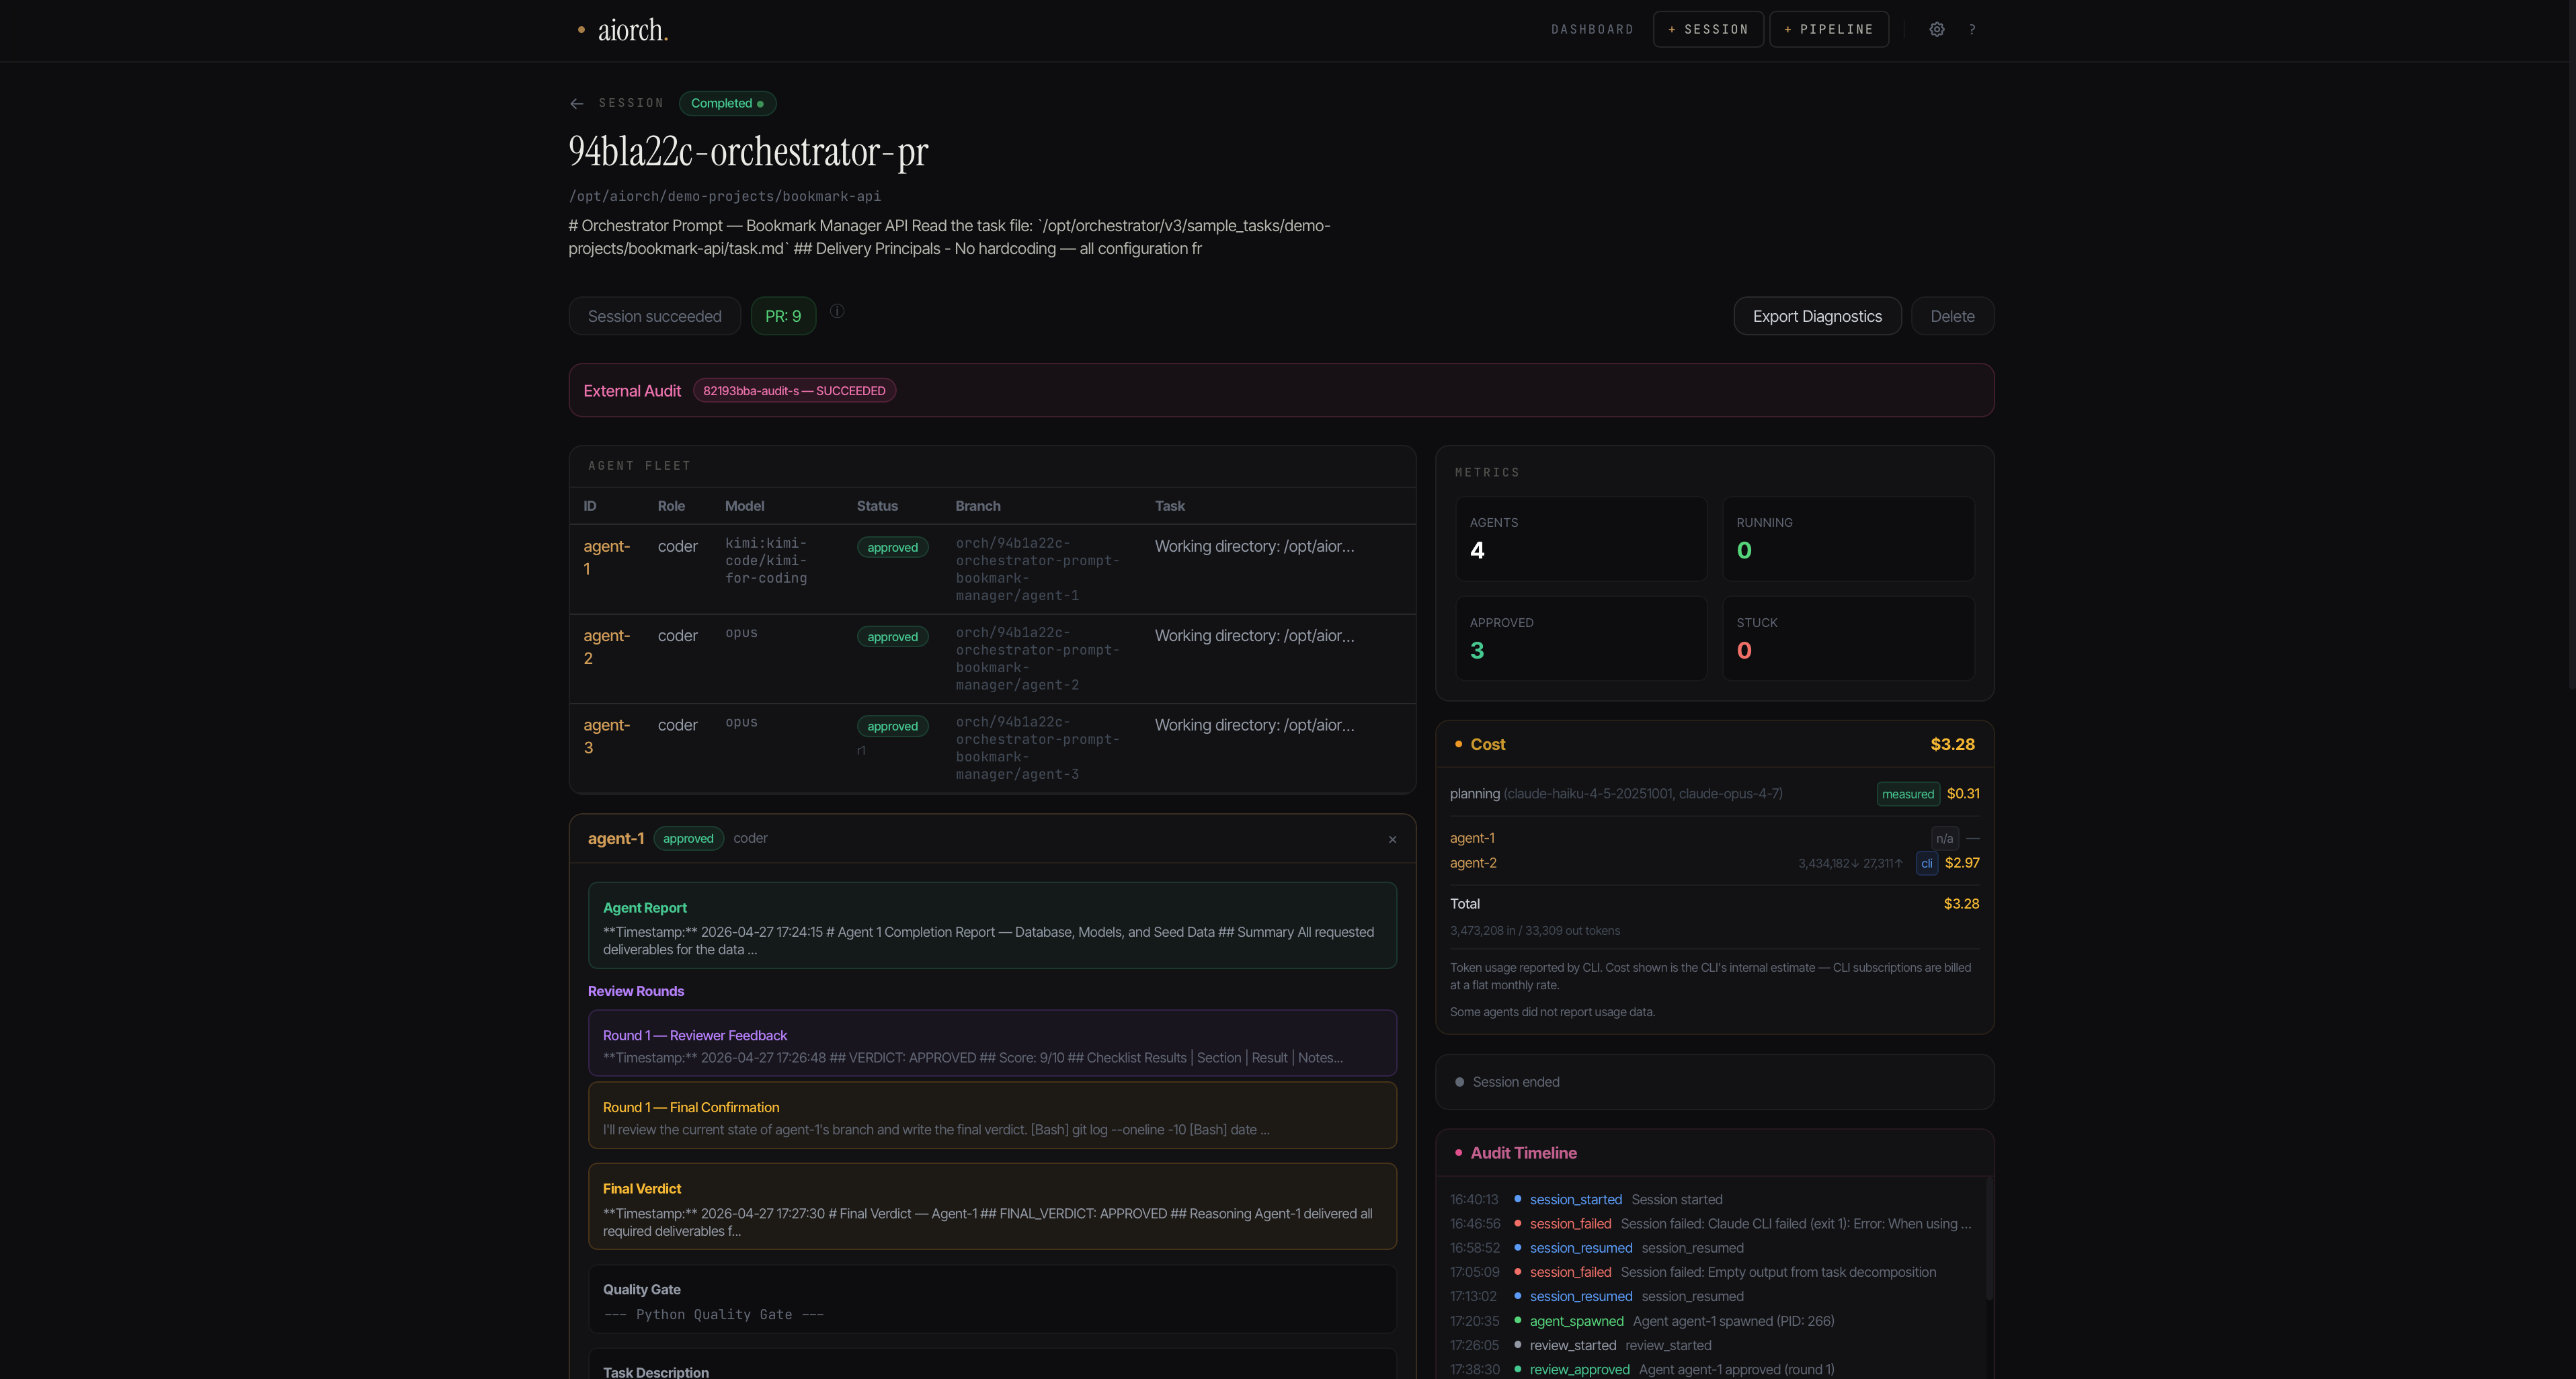The image size is (2576, 1379).
Task: Click the + SESSION nav button
Action: [1707, 29]
